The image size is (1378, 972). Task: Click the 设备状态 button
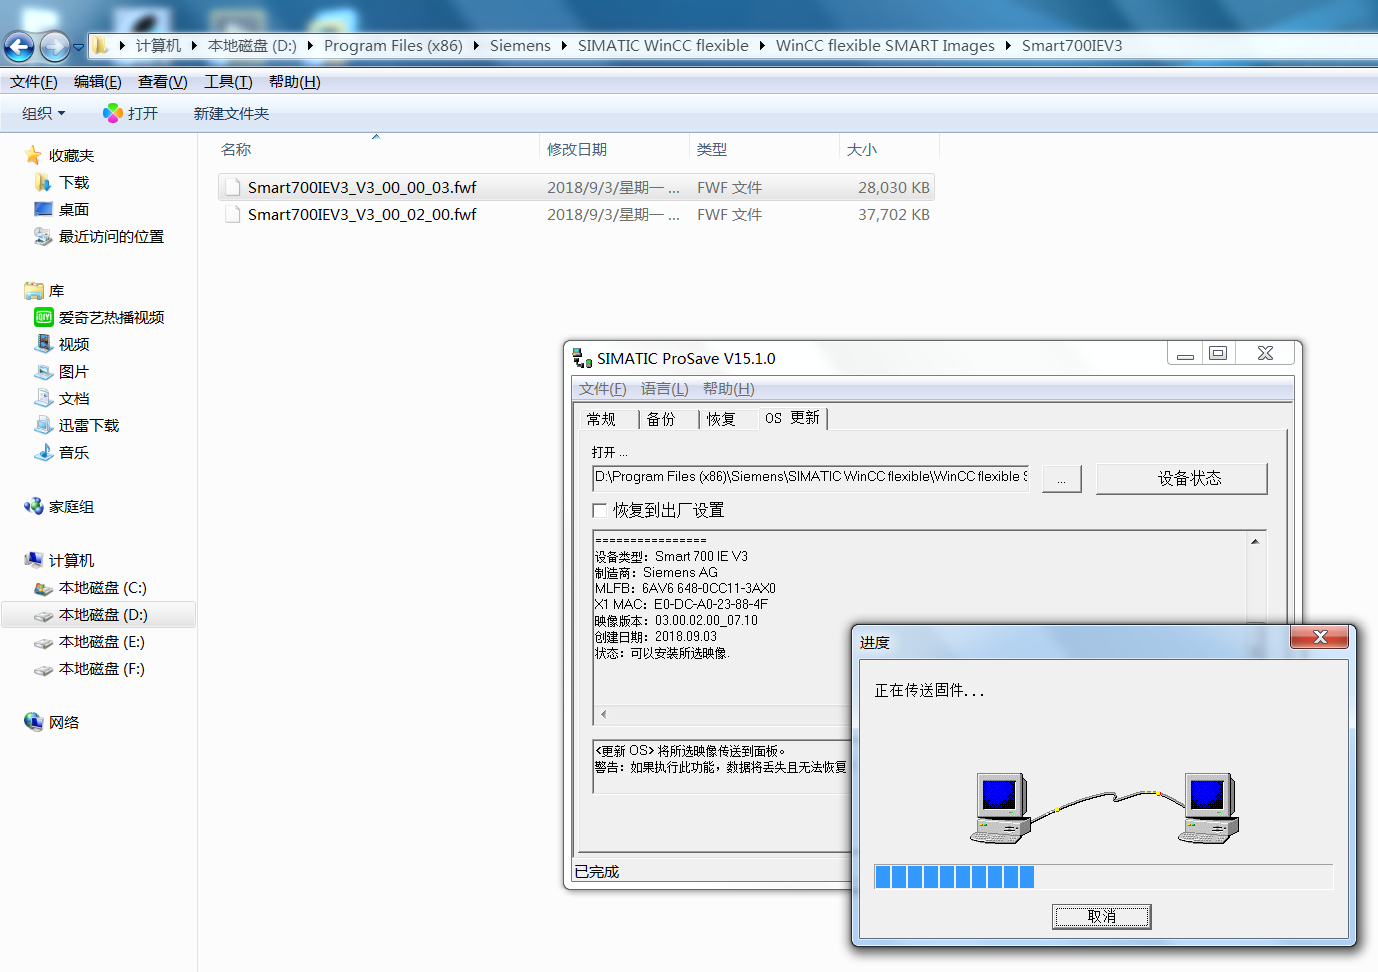1181,479
